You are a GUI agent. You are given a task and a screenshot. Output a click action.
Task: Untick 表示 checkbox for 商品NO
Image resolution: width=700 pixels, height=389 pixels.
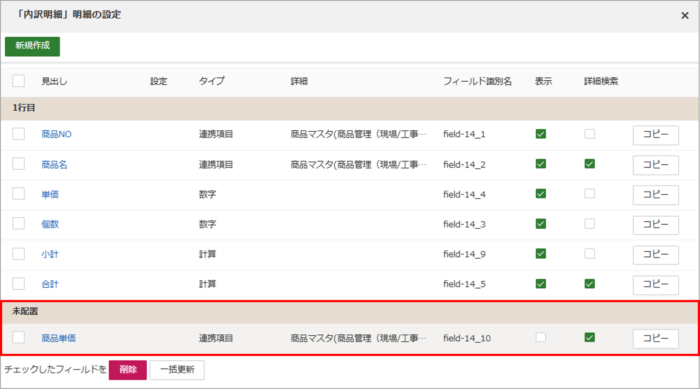click(541, 134)
